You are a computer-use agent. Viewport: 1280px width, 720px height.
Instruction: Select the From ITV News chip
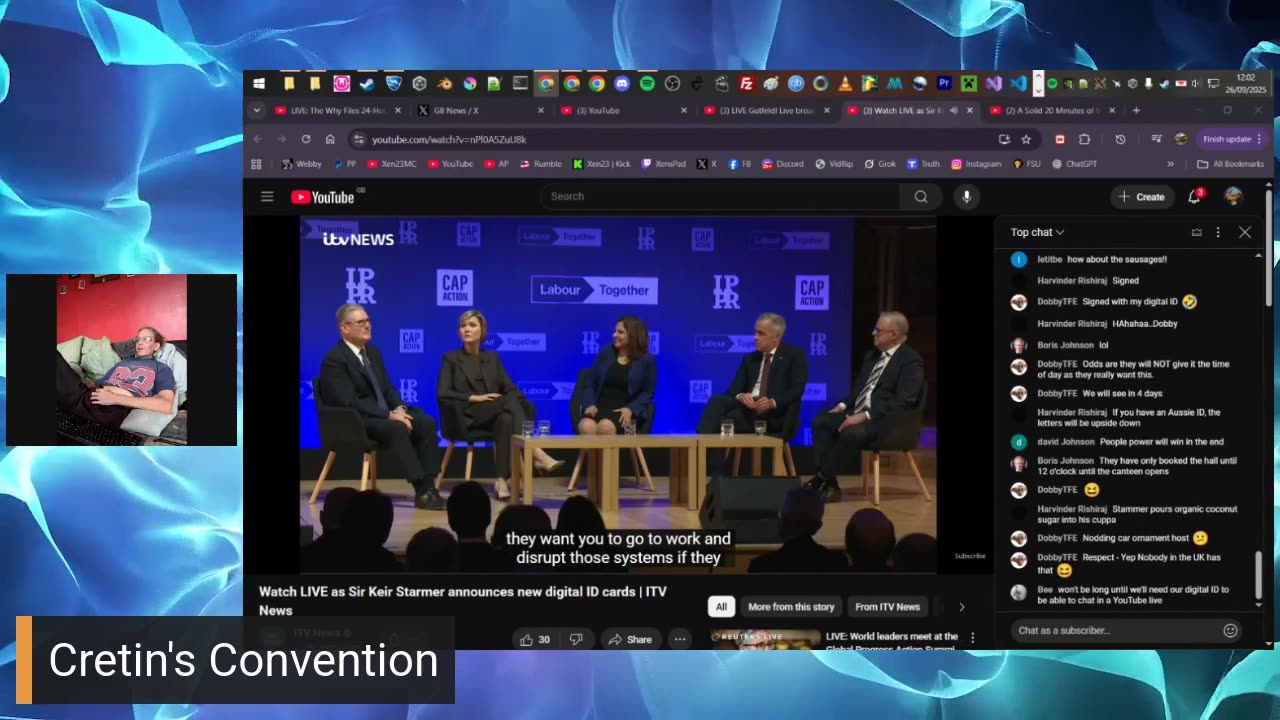pyautogui.click(x=887, y=606)
